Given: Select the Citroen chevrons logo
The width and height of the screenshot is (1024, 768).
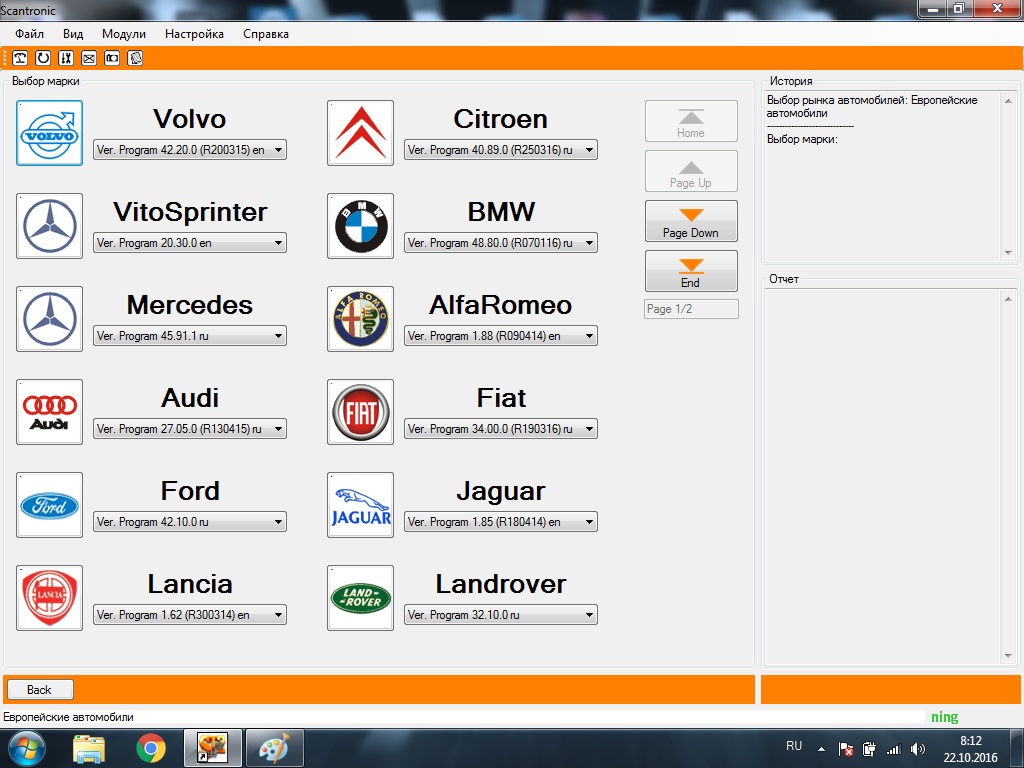Looking at the screenshot, I should point(360,133).
